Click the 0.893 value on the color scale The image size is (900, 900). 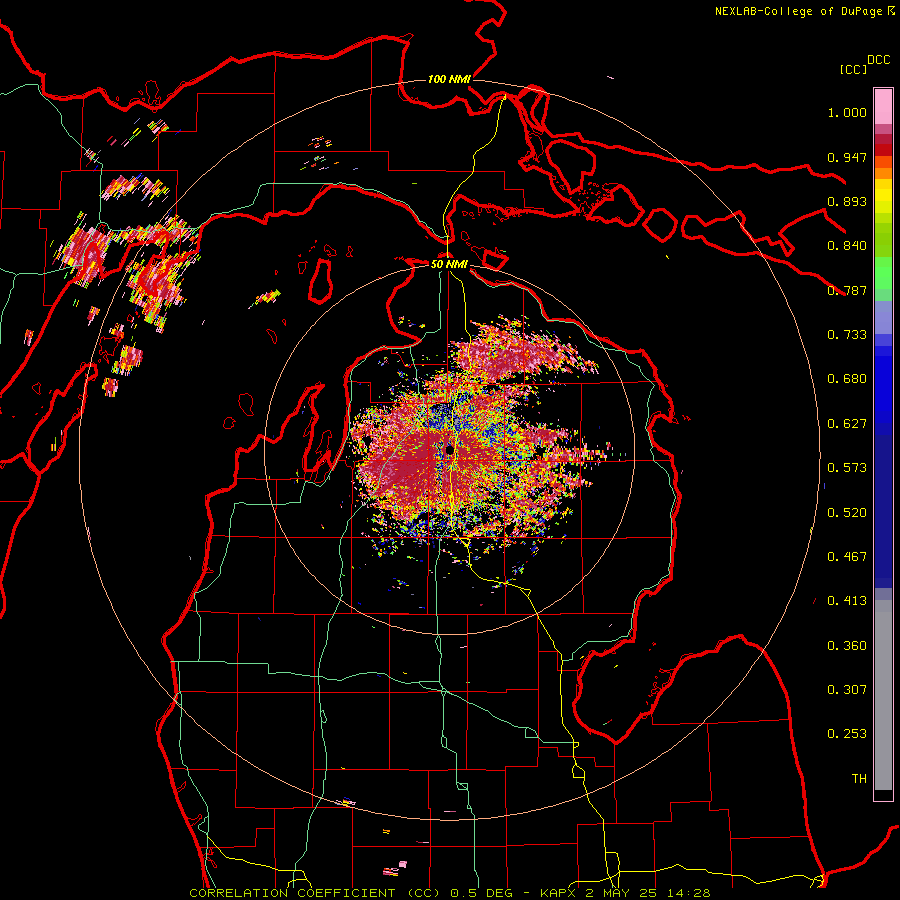tap(847, 201)
